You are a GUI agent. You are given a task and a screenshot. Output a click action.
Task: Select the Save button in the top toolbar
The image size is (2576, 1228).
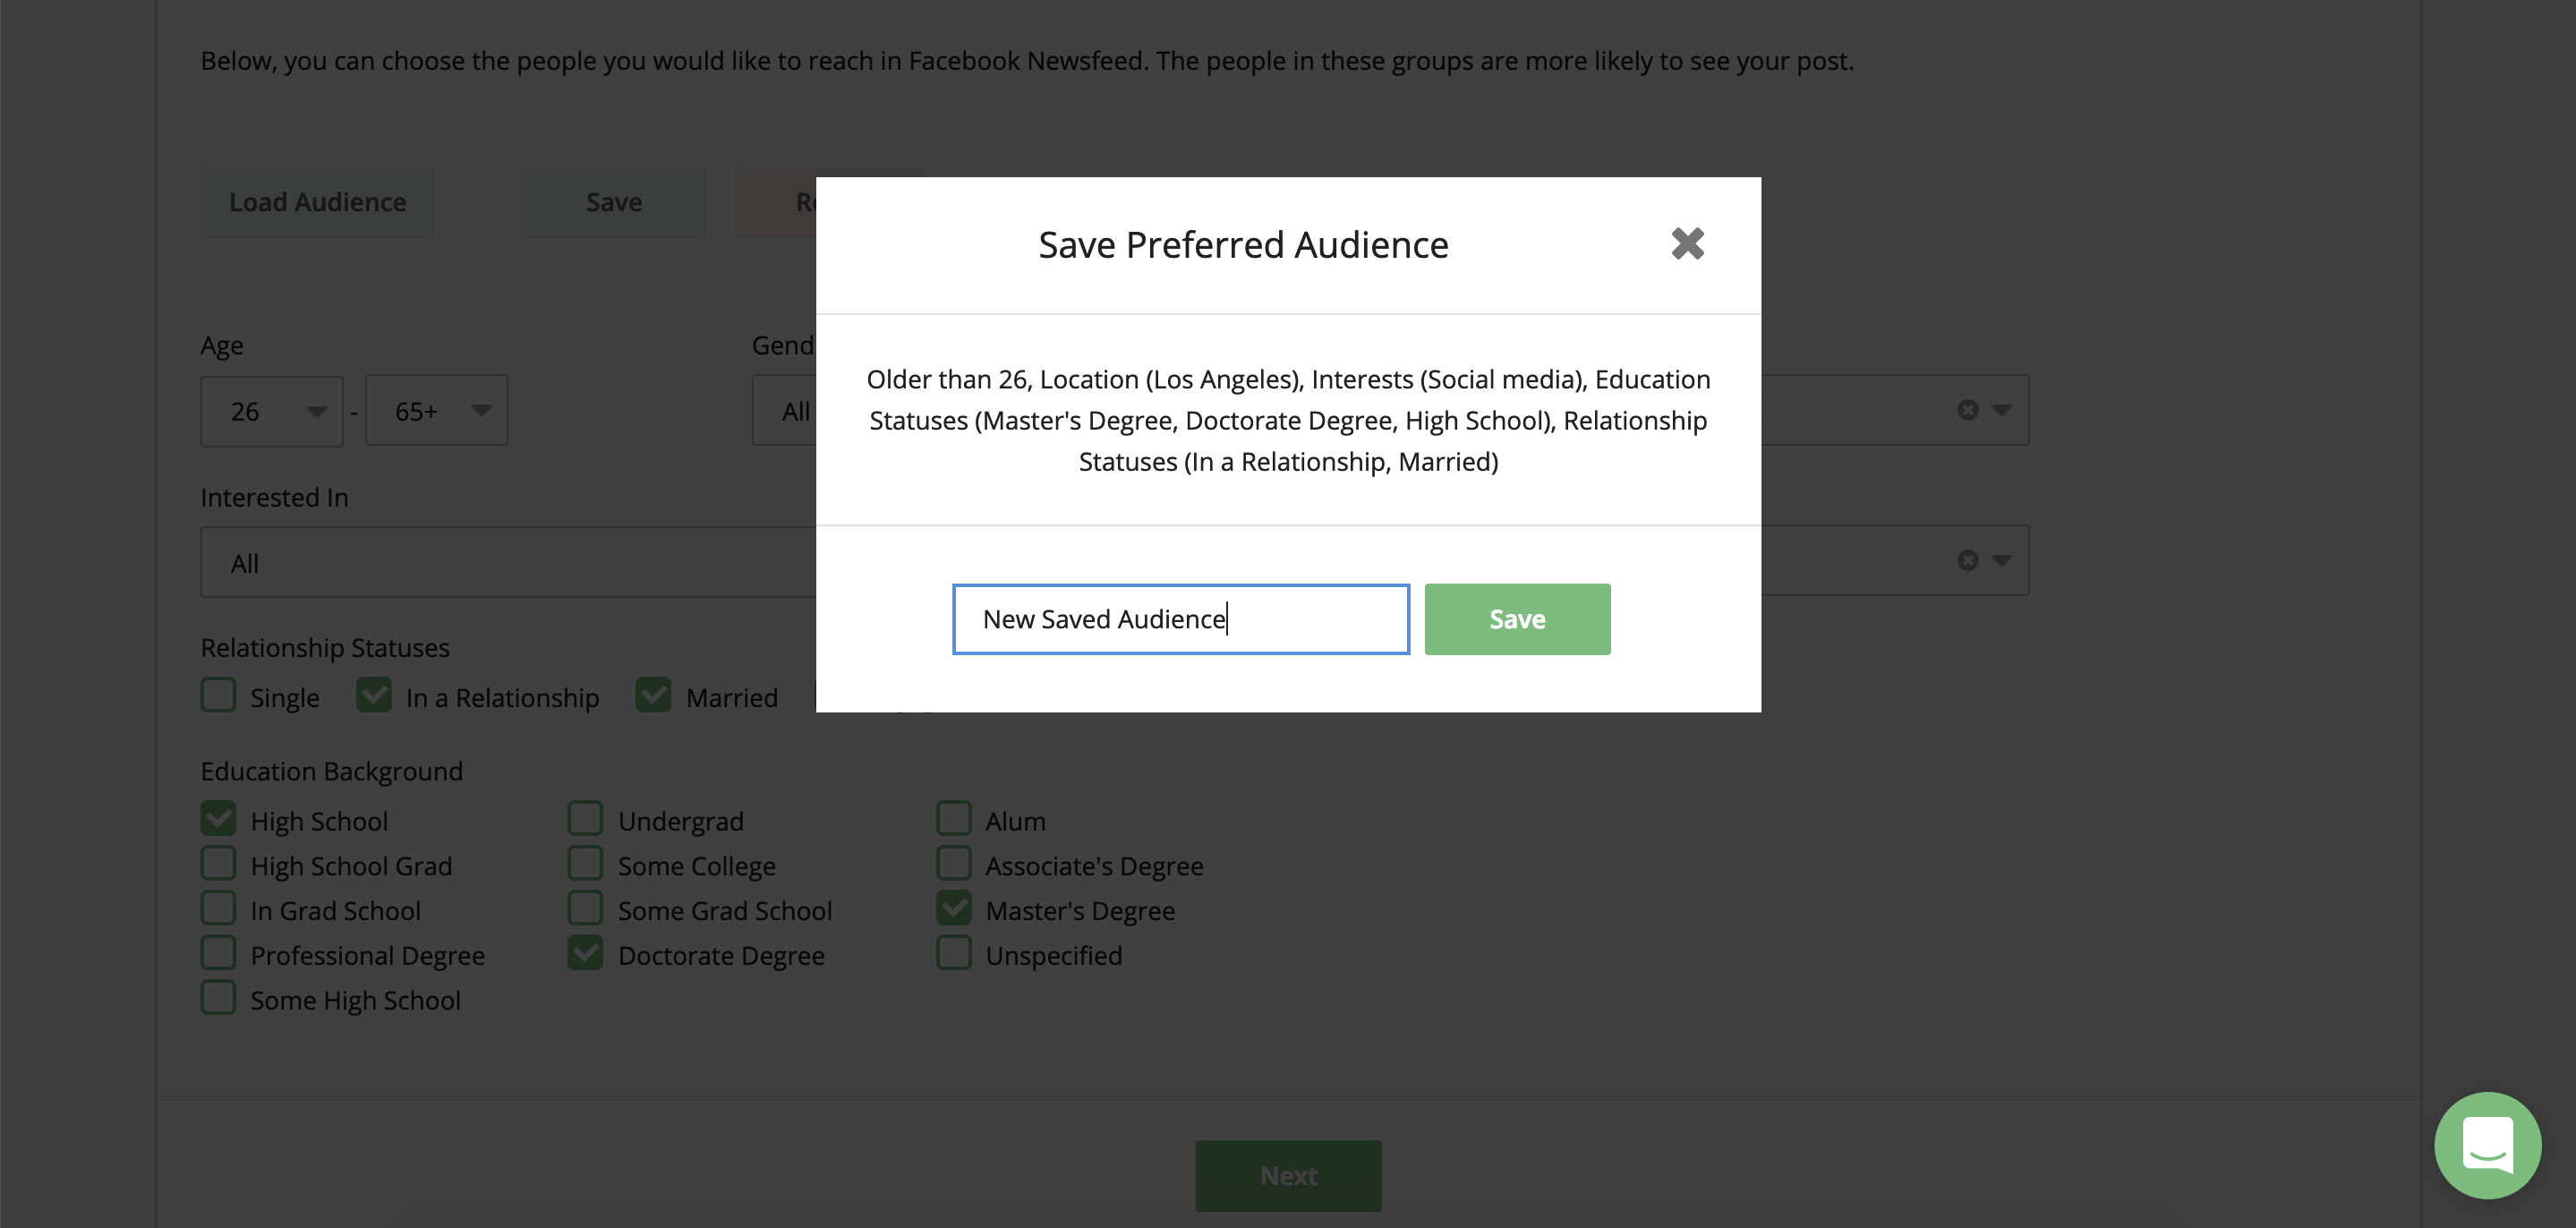(x=614, y=201)
